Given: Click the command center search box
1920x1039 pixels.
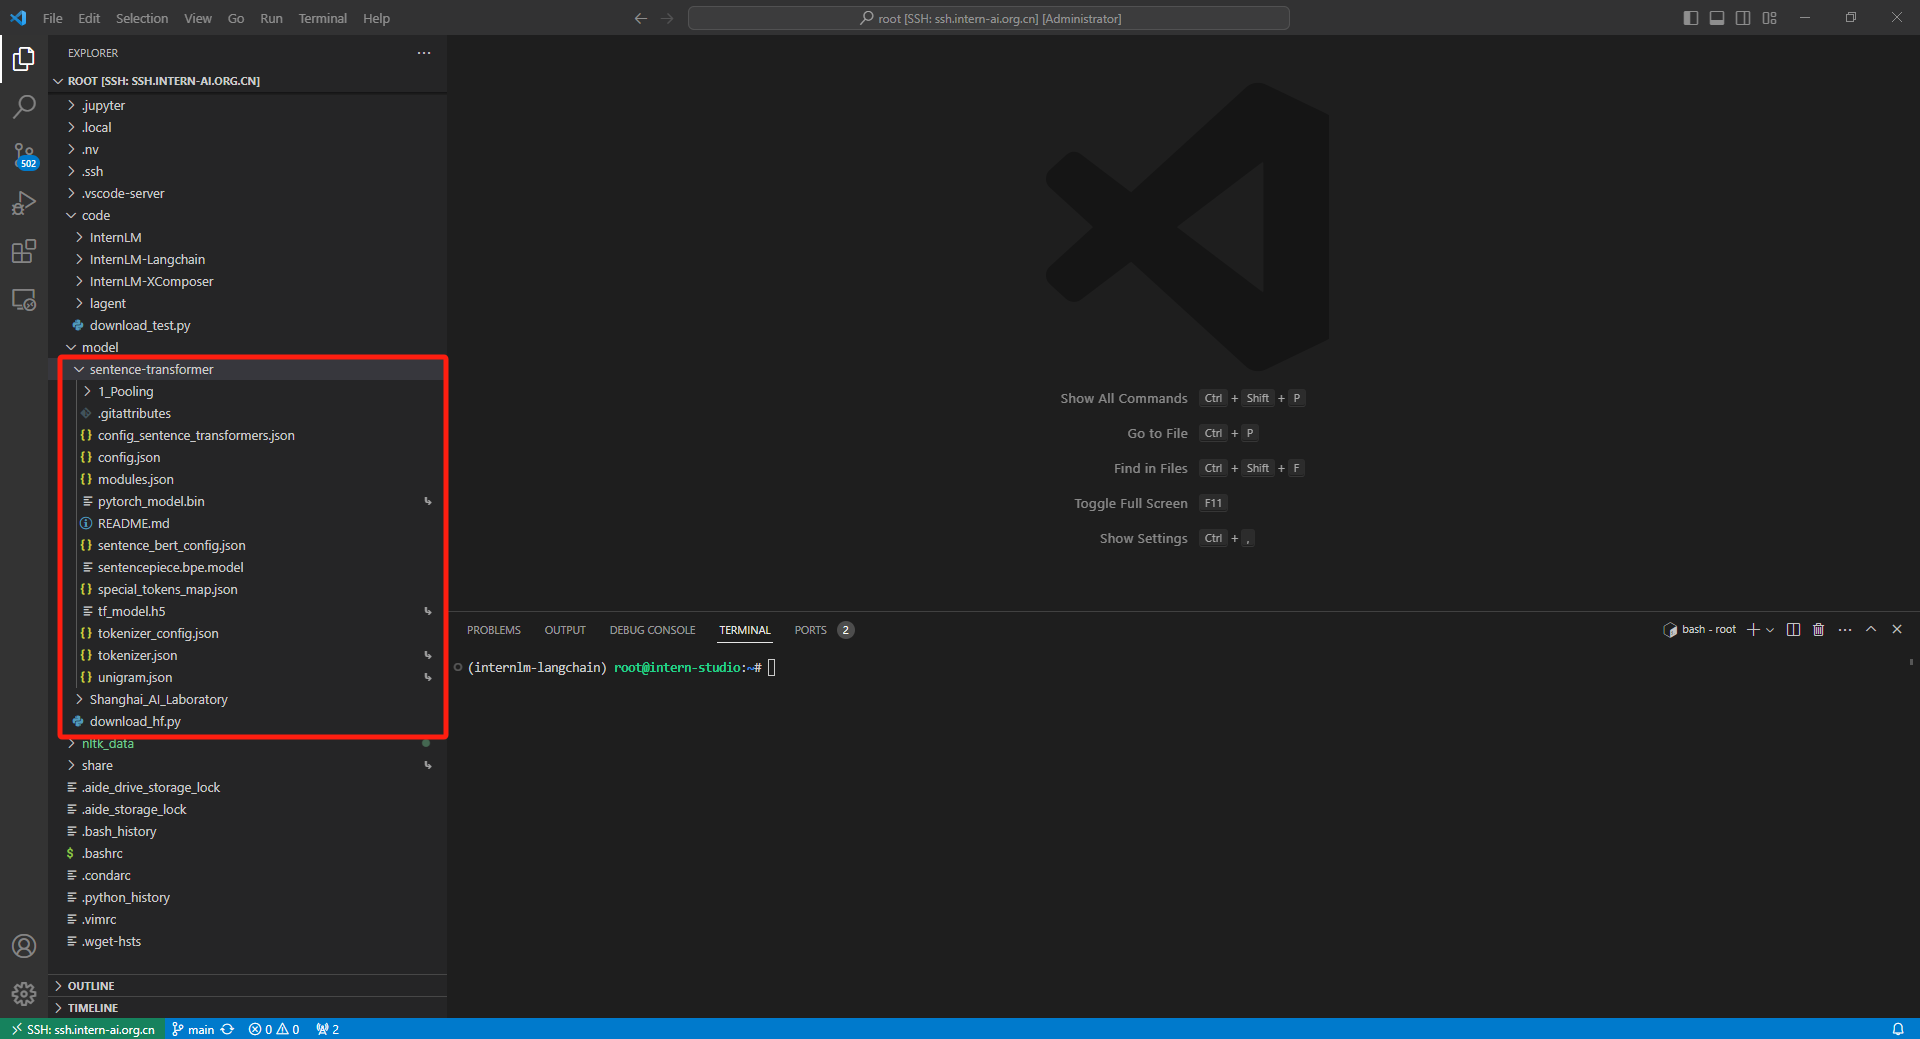Looking at the screenshot, I should pos(988,18).
